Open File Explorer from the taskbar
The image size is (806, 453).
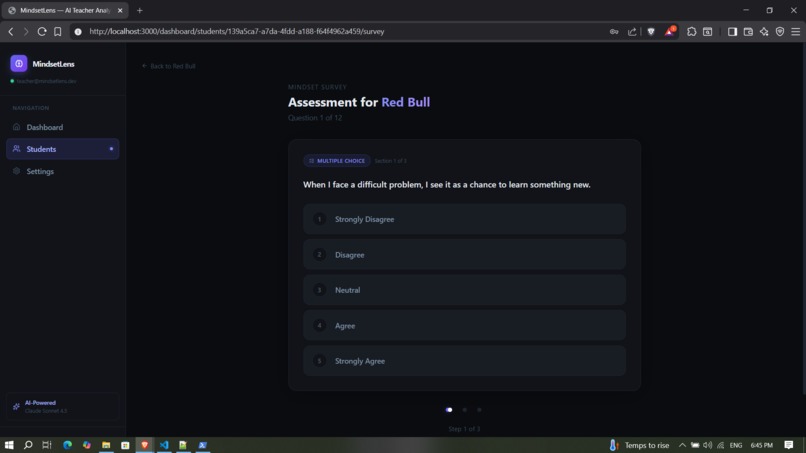(106, 445)
